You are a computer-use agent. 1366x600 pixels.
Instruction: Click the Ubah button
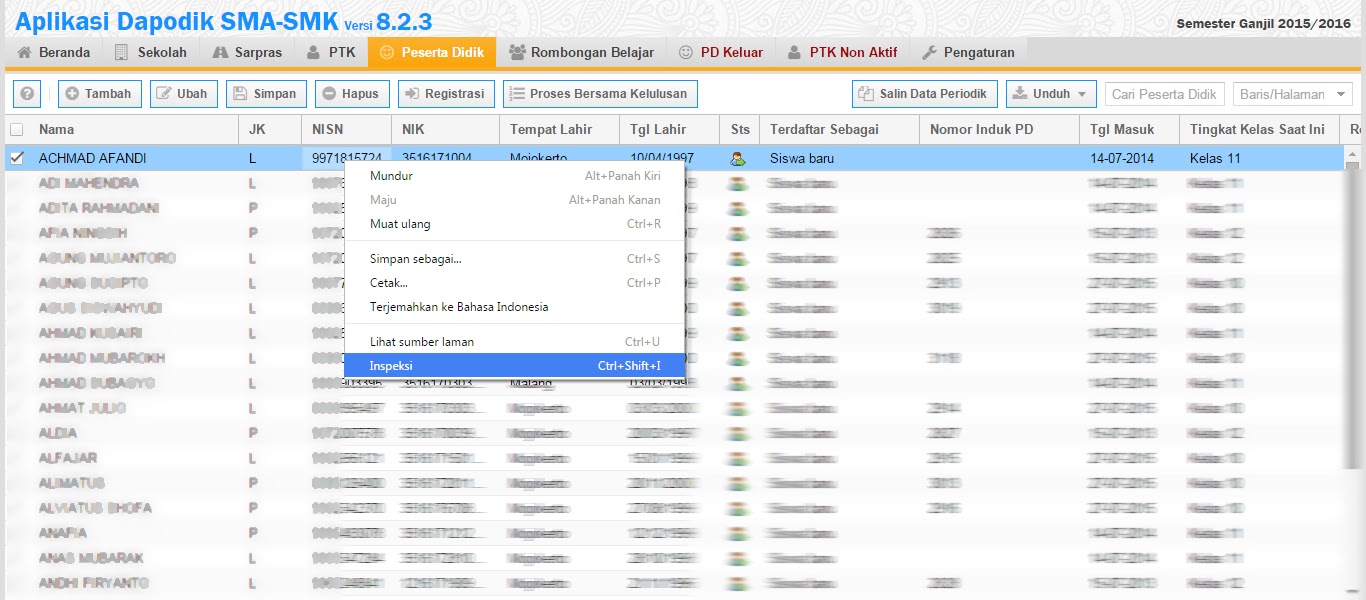tap(183, 94)
